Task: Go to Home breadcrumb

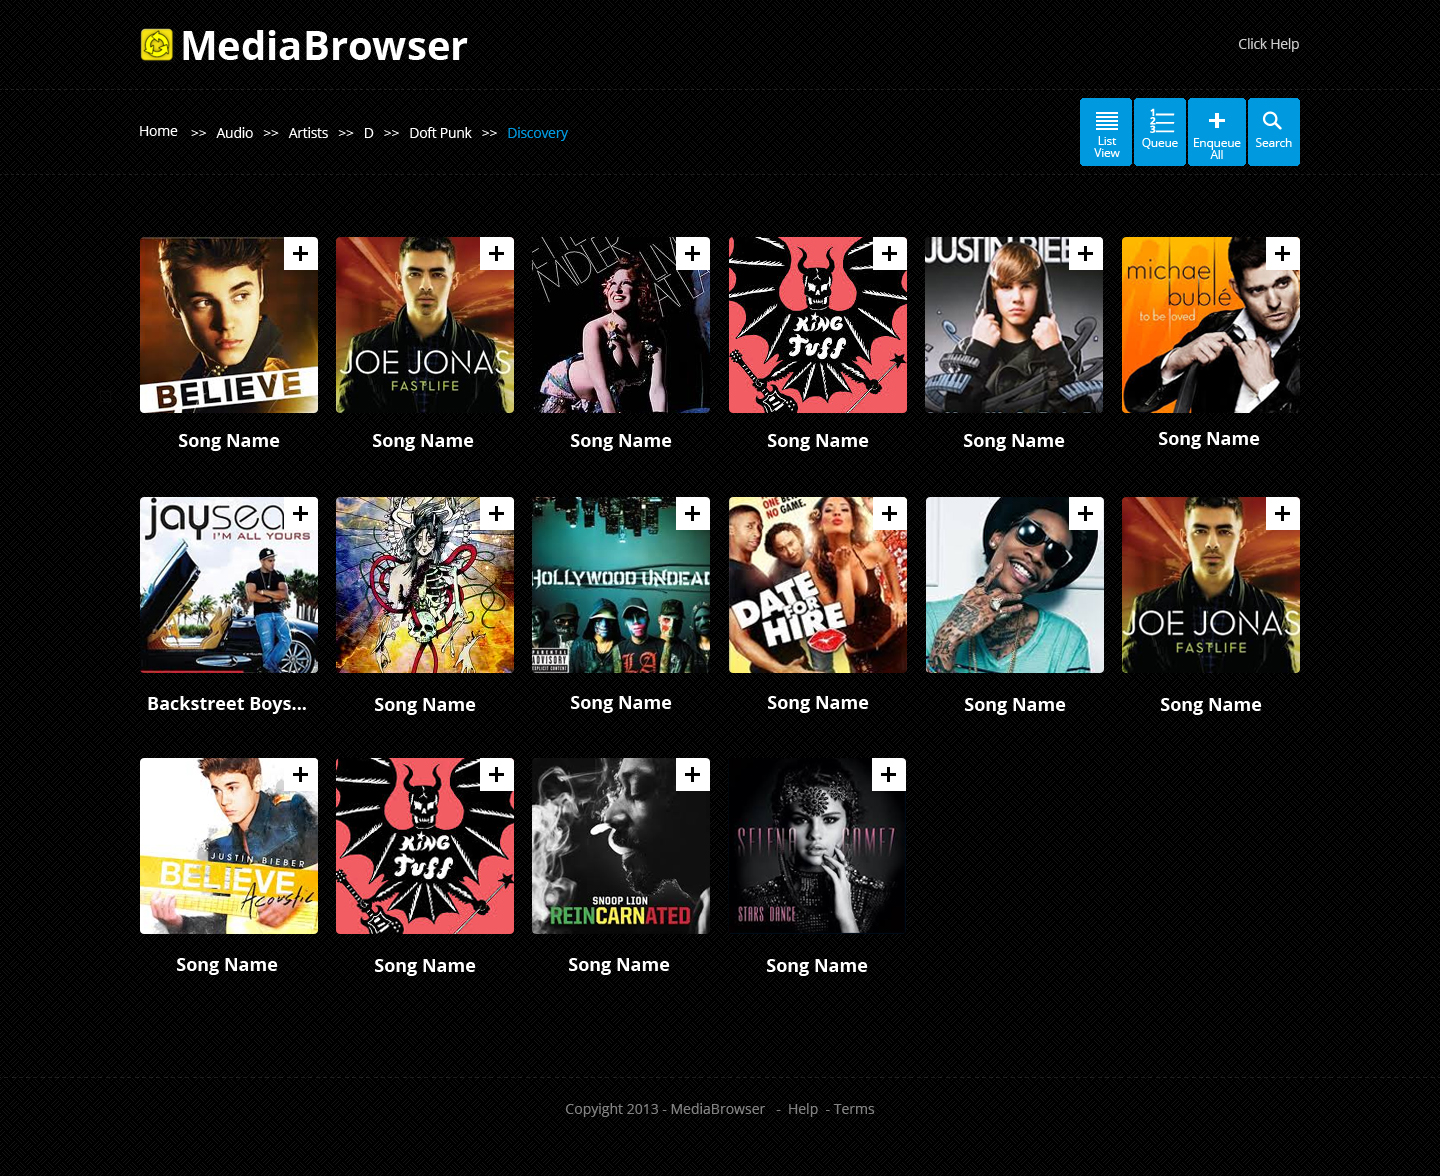Action: 158,131
